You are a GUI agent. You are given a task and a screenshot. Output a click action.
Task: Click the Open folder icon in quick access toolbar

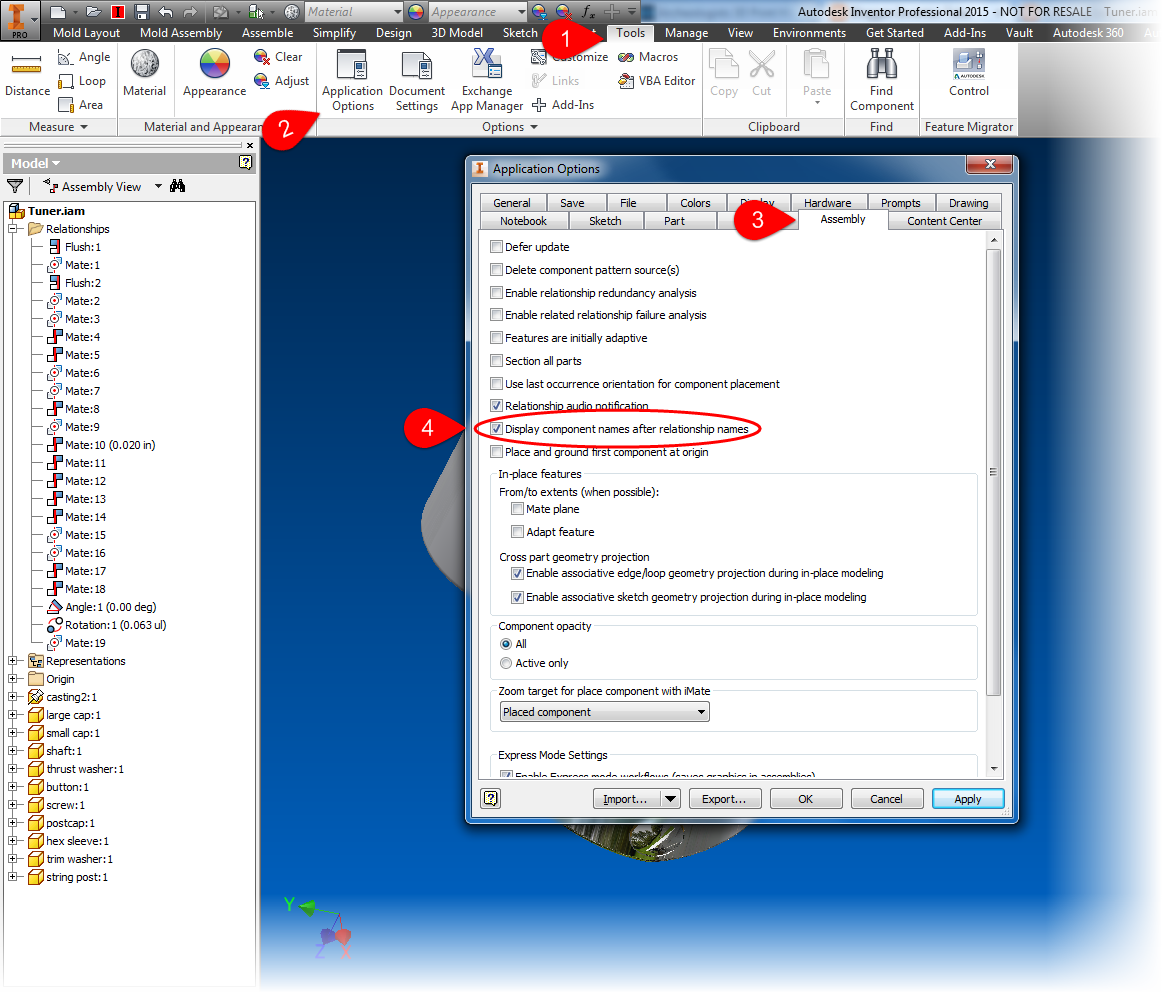tap(93, 12)
